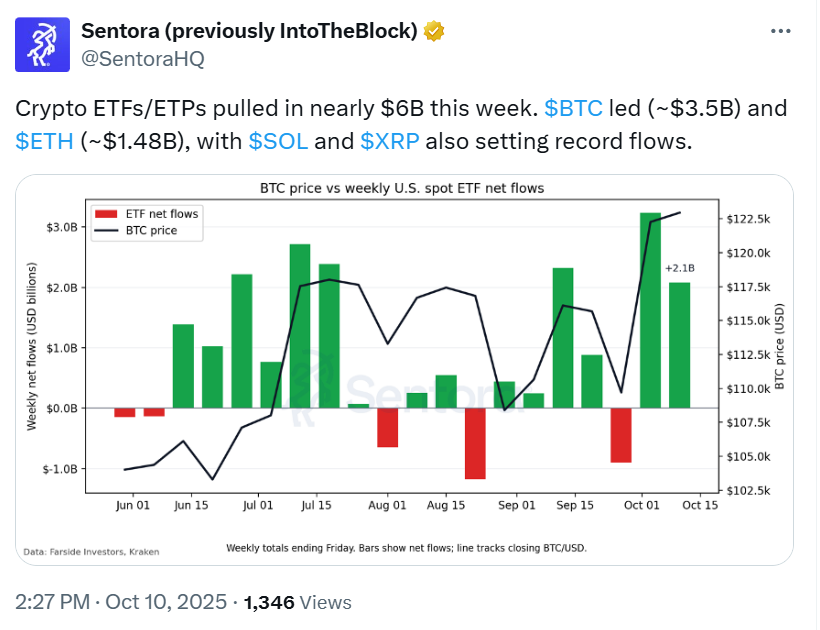Click the Farside Investors data credit
Image resolution: width=820 pixels, height=630 pixels.
click(91, 551)
